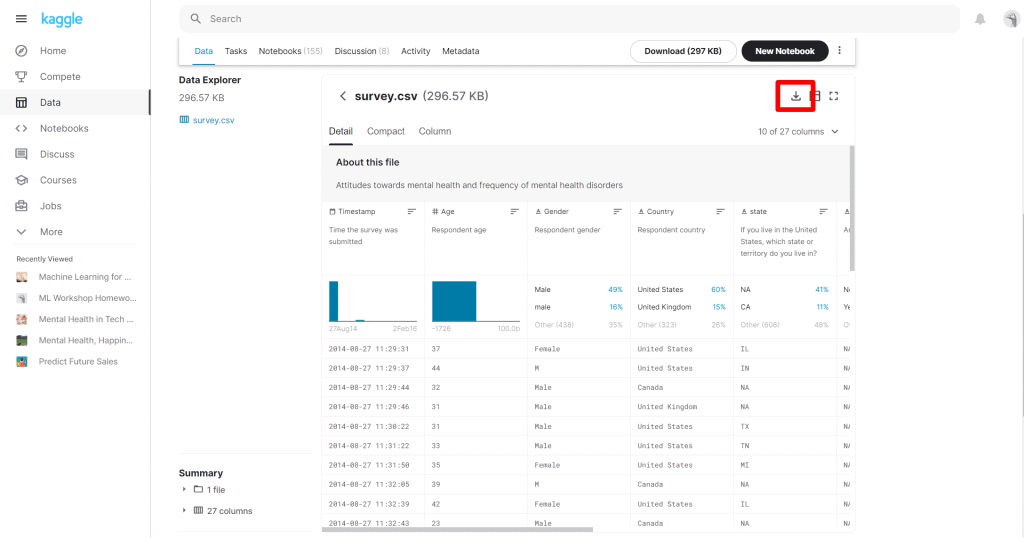1024x538 pixels.
Task: Sort by the Age column icon
Action: point(514,212)
